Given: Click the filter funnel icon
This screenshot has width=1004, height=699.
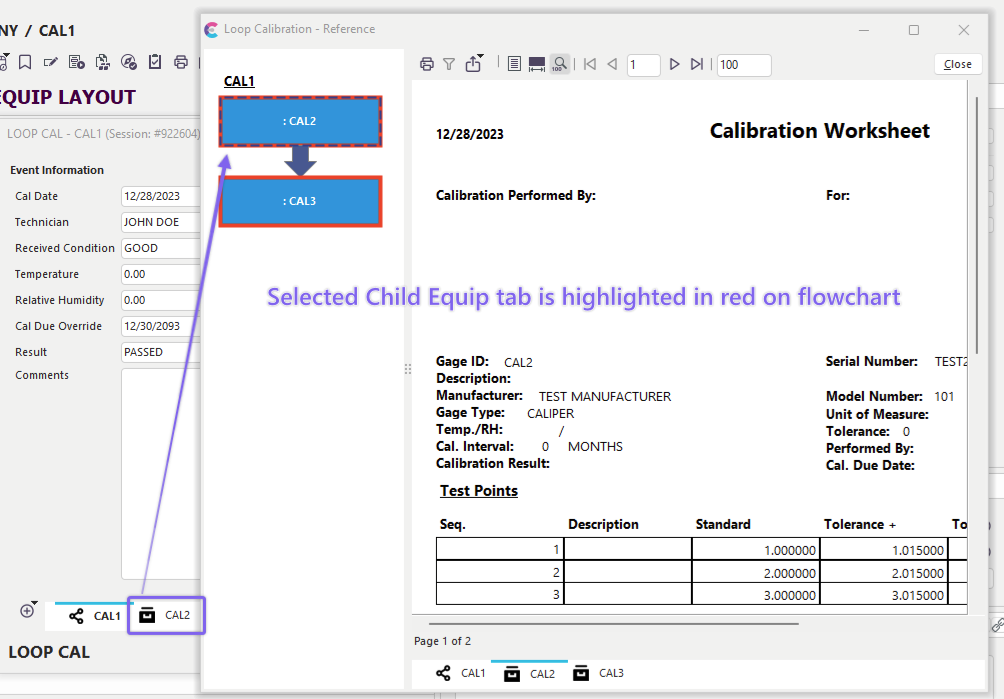Looking at the screenshot, I should point(449,64).
